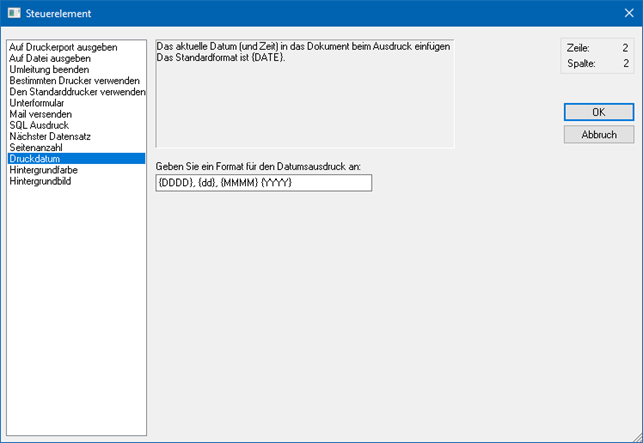Select 'Umleitung beenden' from the list

point(48,69)
